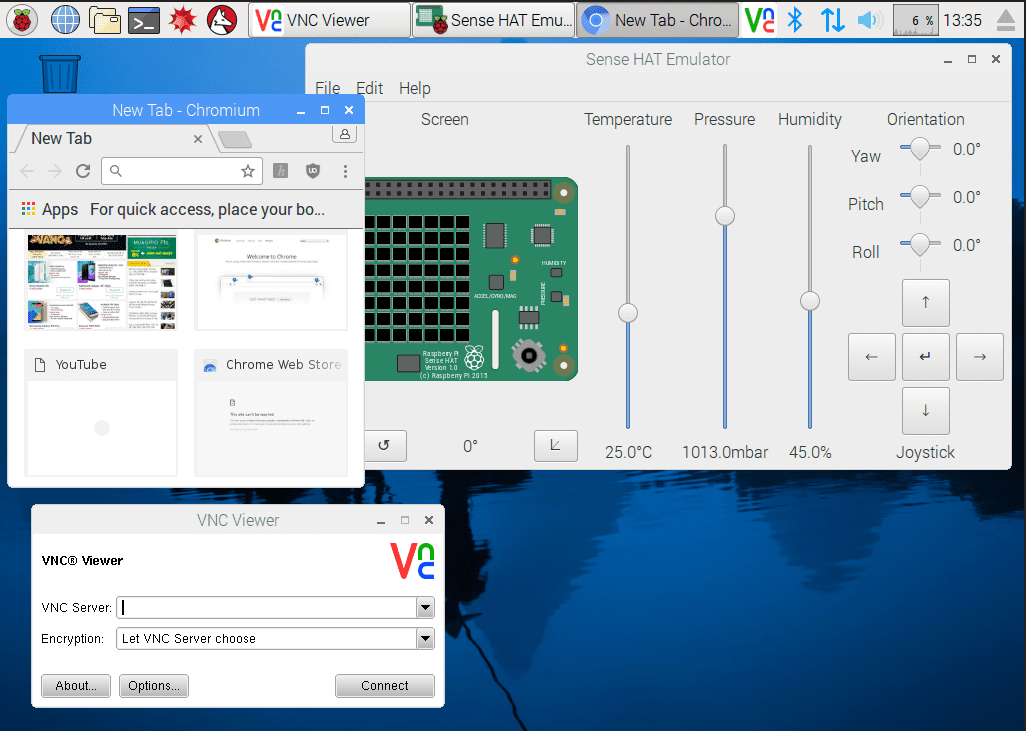Open the YouTube thumbnail tile
Screen dimensions: 1026x731
pyautogui.click(x=101, y=412)
